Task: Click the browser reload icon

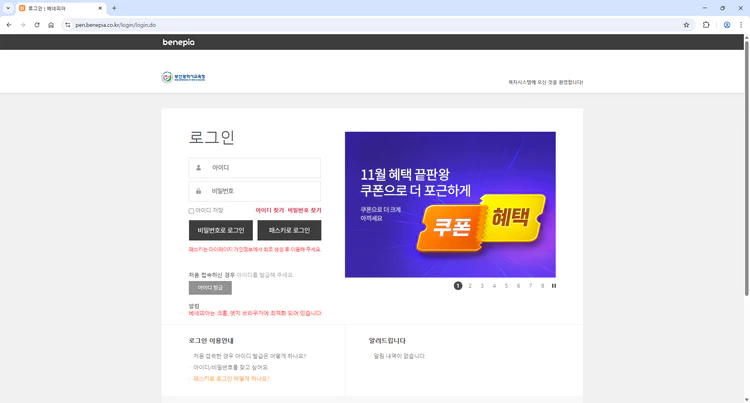Action: (37, 25)
